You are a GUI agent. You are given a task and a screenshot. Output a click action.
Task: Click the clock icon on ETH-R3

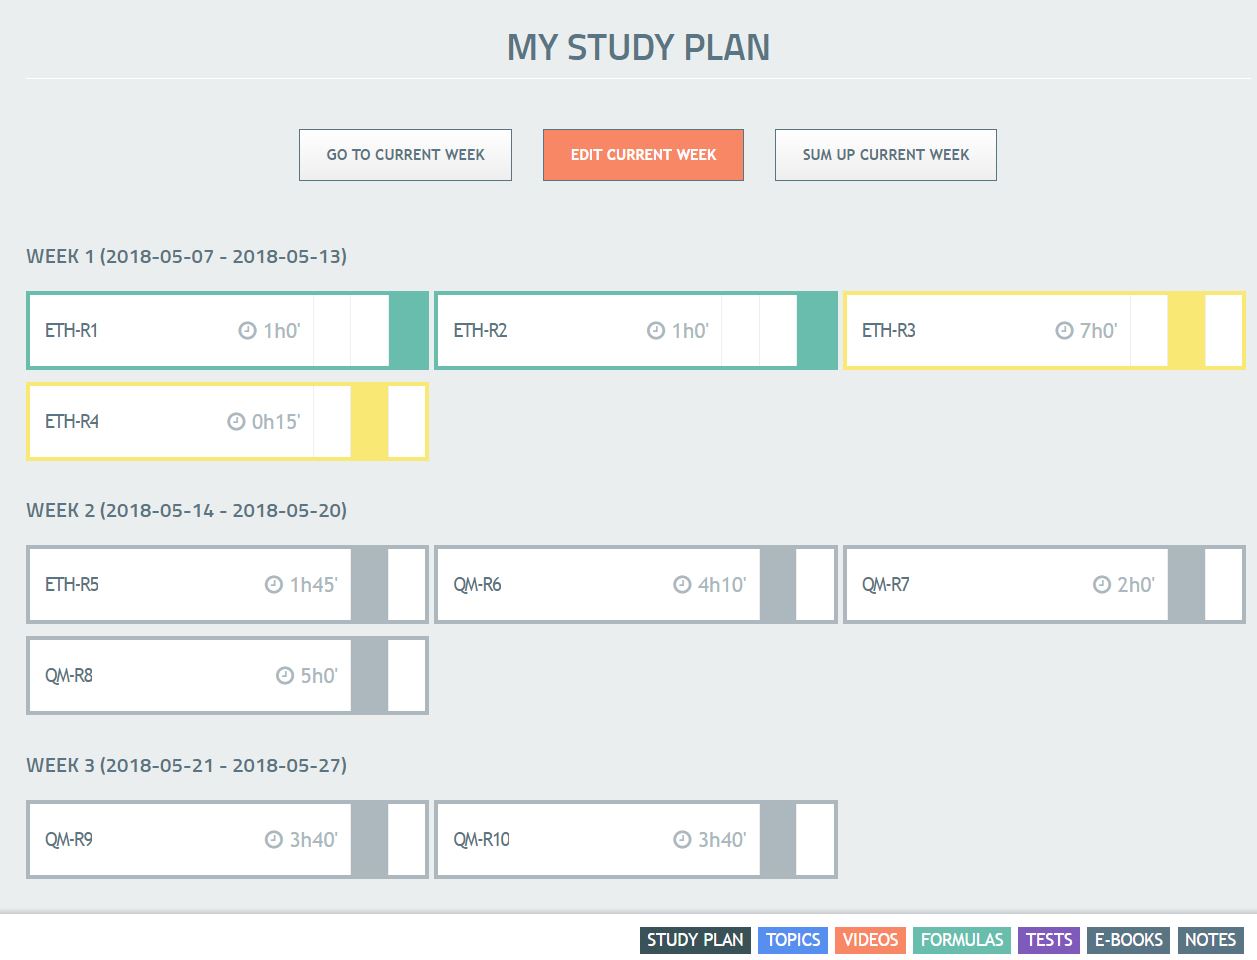point(1064,331)
